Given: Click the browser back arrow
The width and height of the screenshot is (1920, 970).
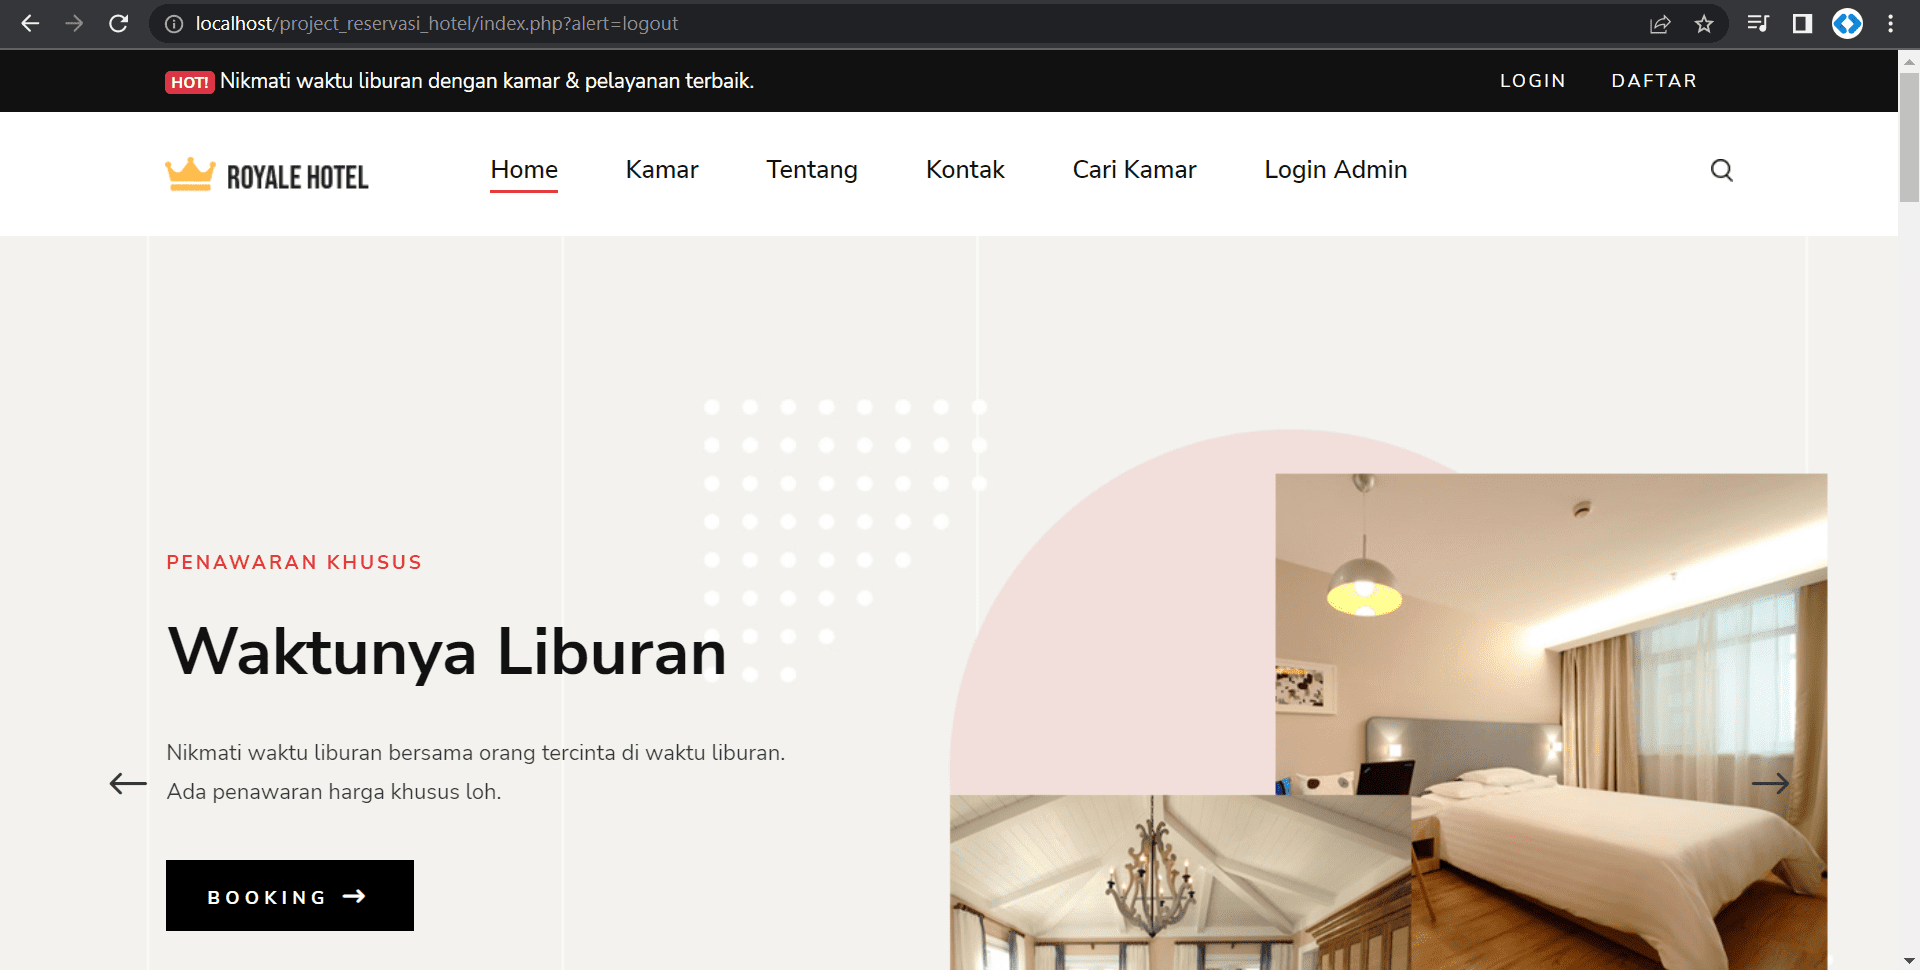Looking at the screenshot, I should click(30, 23).
